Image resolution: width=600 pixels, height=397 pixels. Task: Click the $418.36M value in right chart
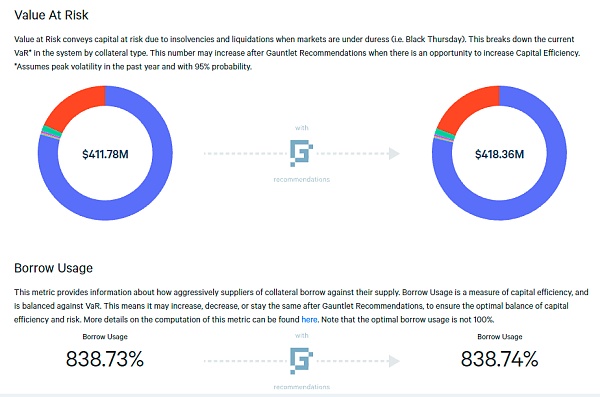point(499,154)
